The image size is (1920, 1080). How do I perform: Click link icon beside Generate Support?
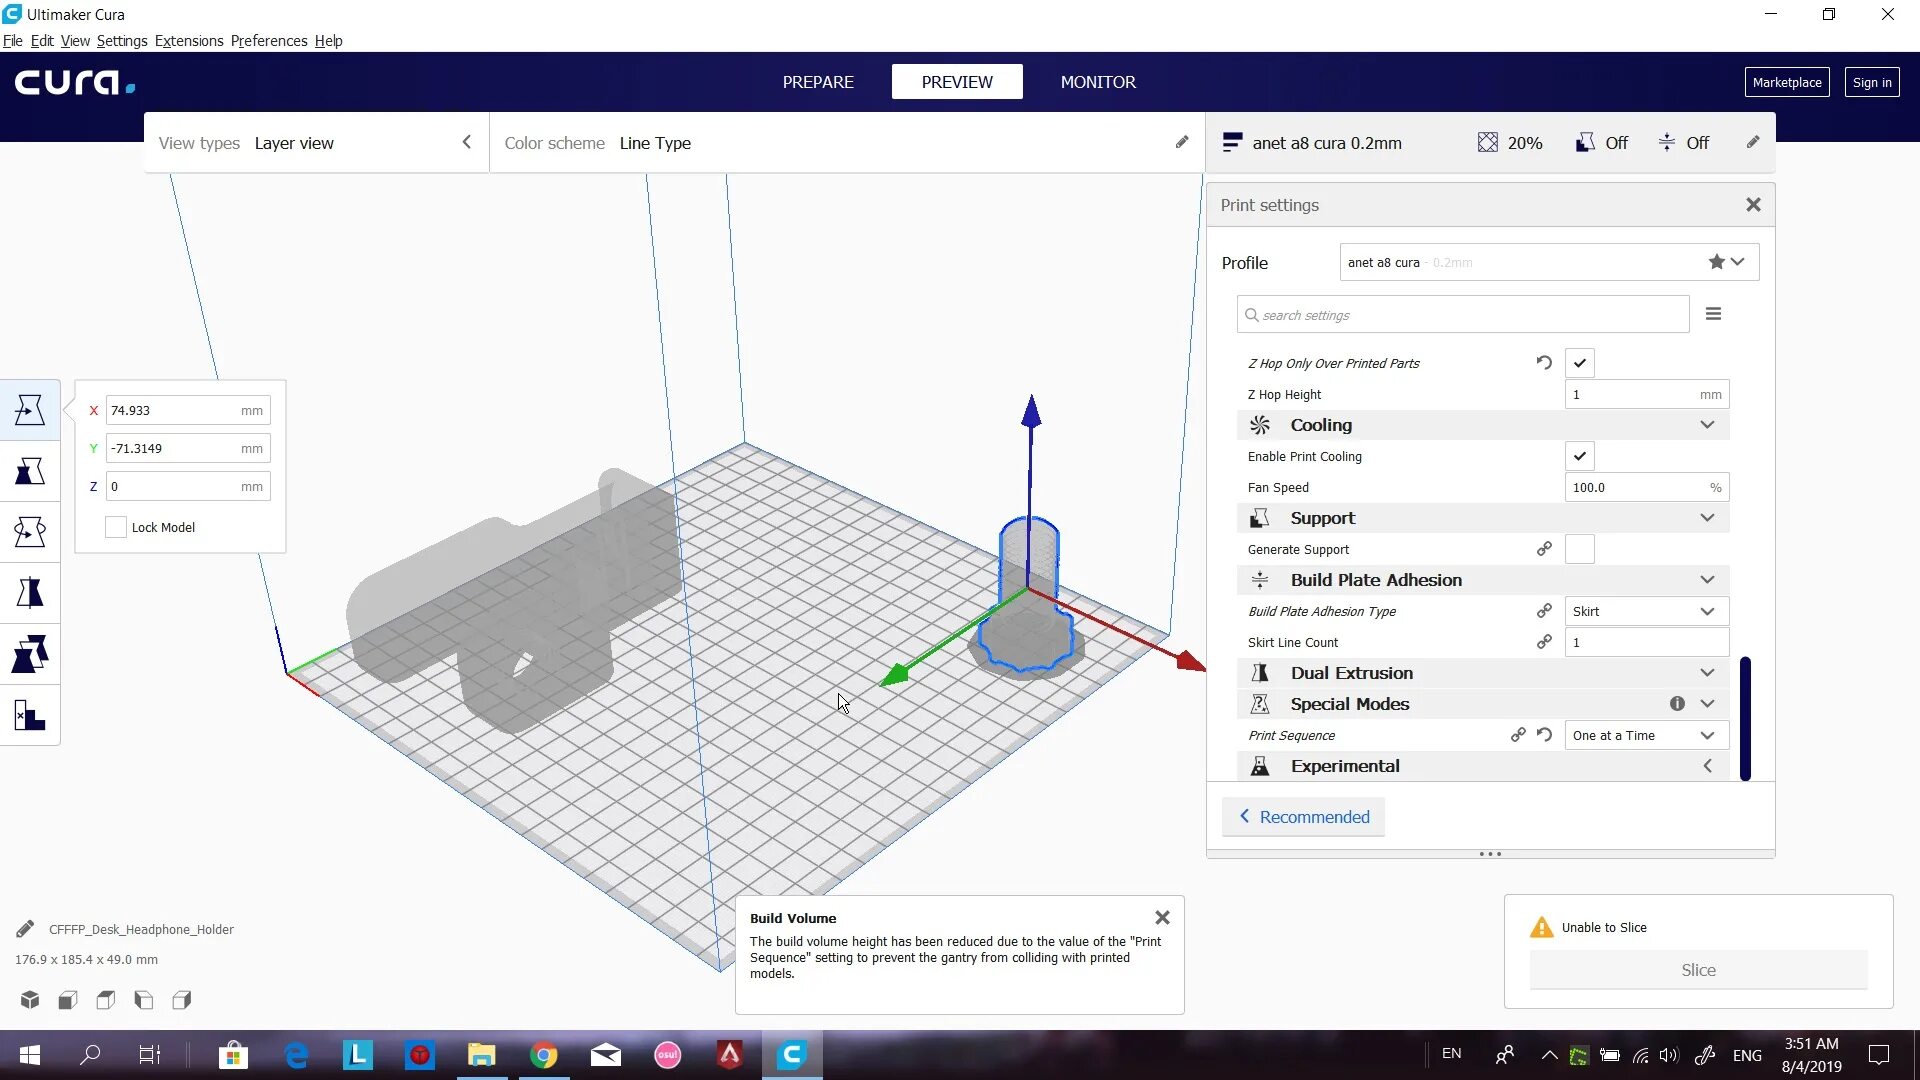pyautogui.click(x=1544, y=549)
